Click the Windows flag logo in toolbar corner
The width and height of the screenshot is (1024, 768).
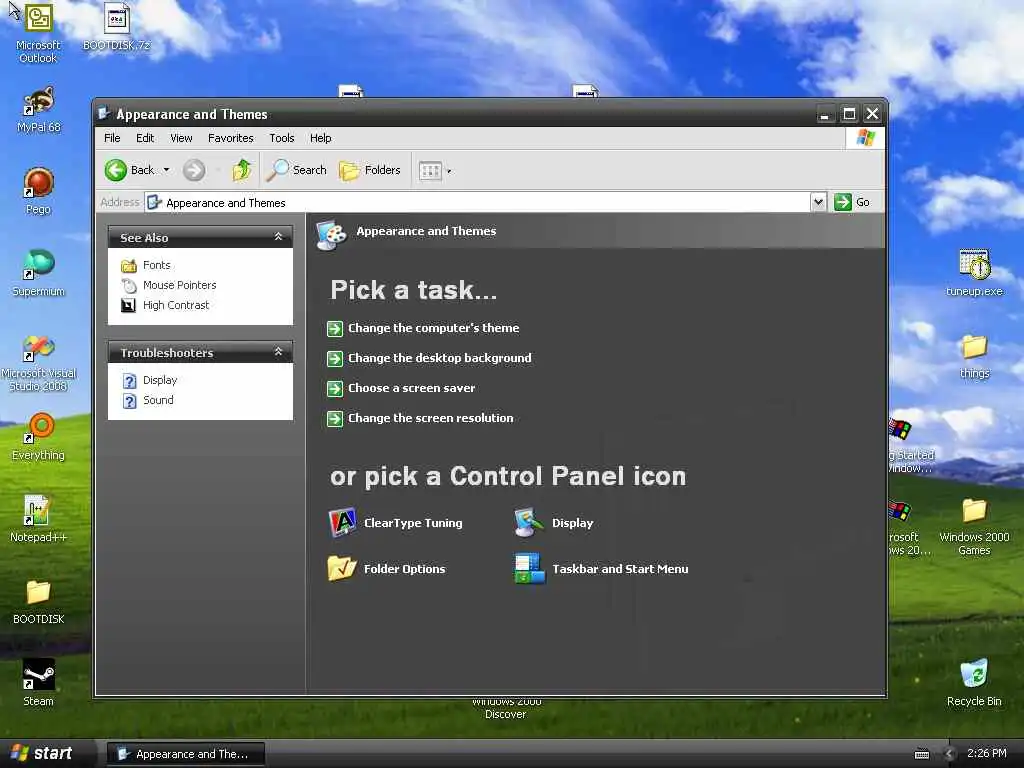pyautogui.click(x=866, y=138)
